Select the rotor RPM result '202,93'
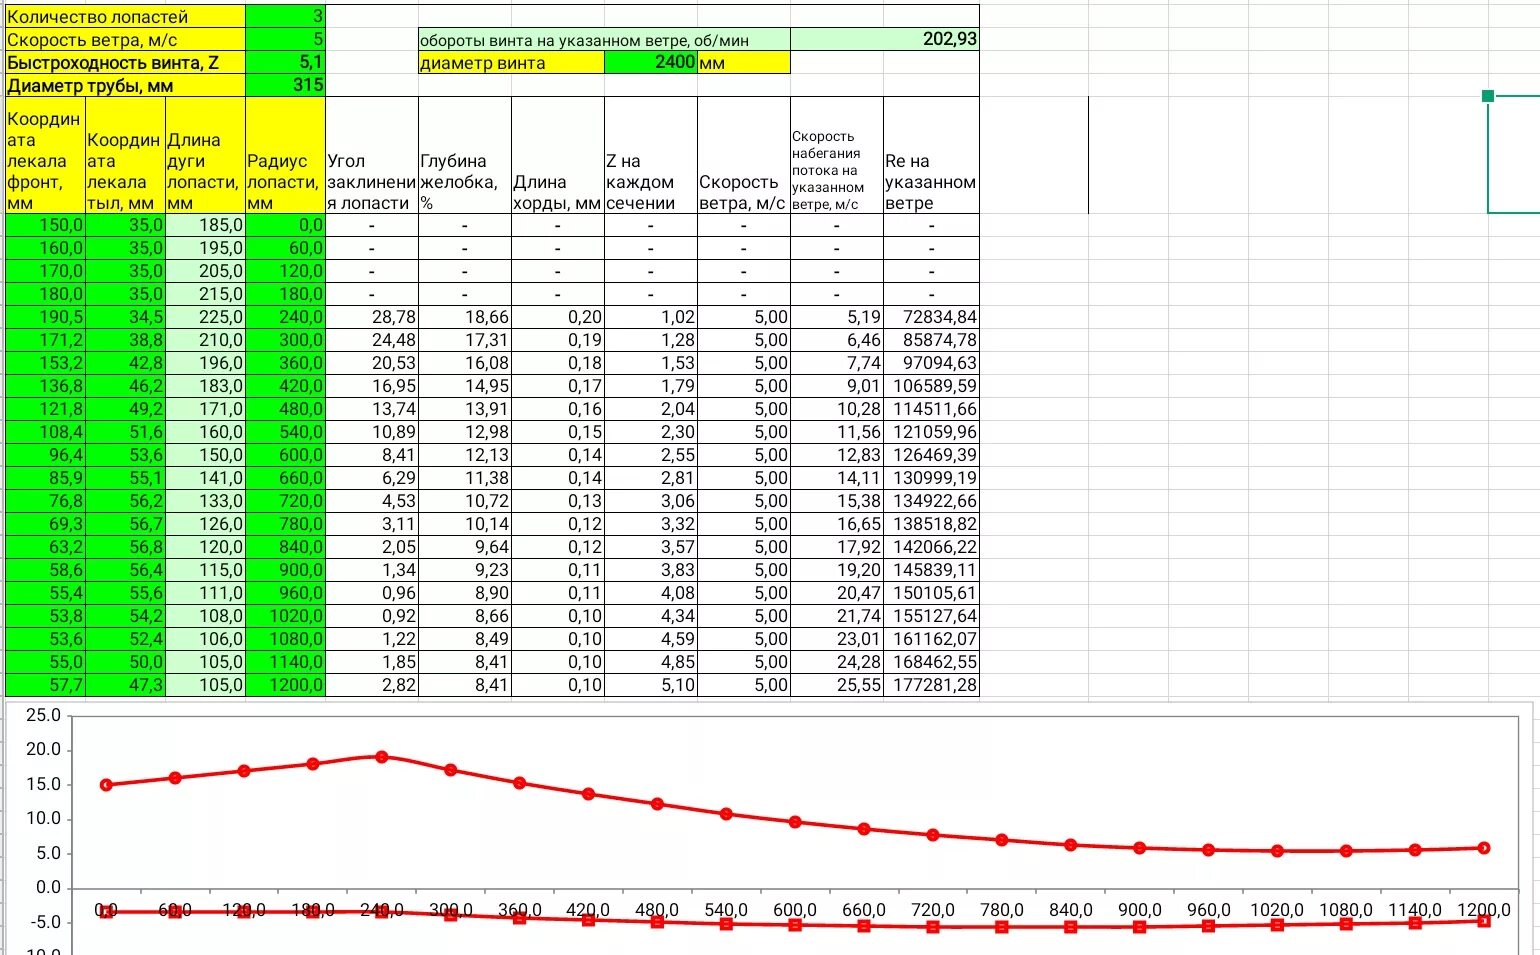This screenshot has width=1540, height=955. [x=885, y=40]
